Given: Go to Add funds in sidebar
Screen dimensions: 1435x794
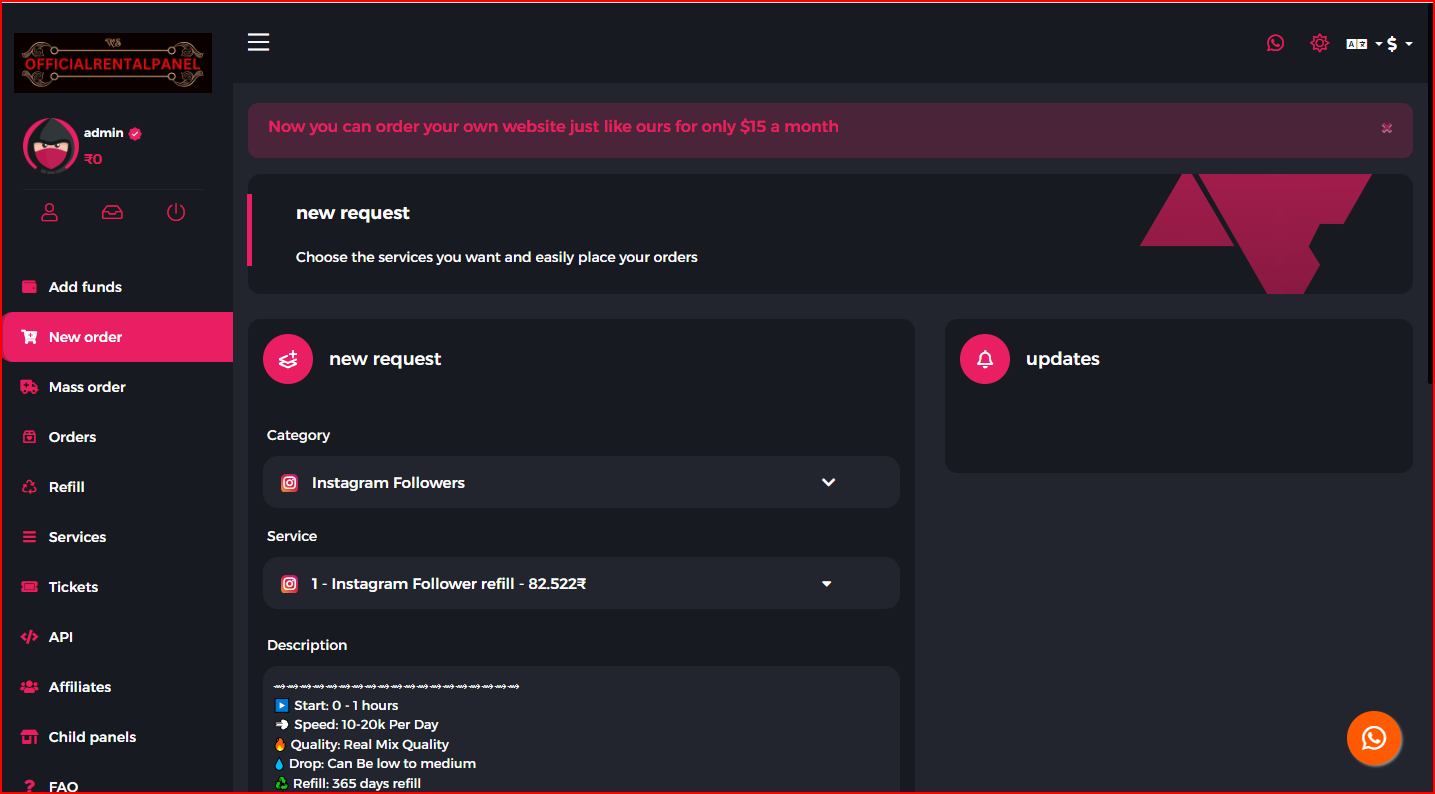Looking at the screenshot, I should coord(85,287).
